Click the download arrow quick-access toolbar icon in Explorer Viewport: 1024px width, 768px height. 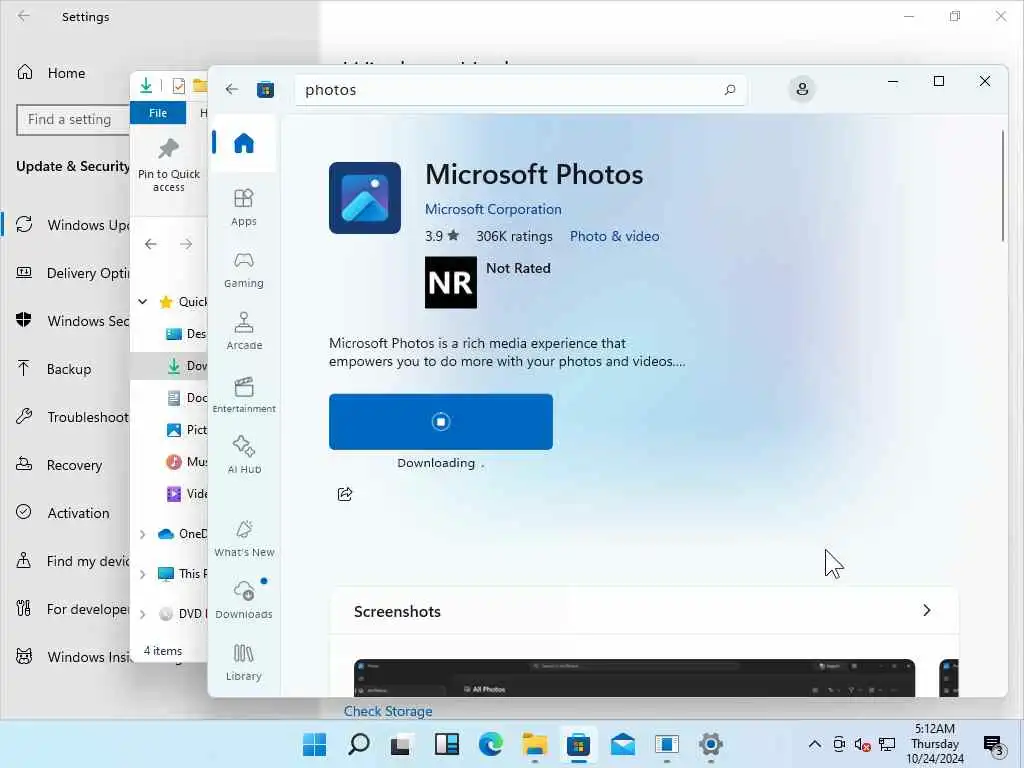point(146,85)
